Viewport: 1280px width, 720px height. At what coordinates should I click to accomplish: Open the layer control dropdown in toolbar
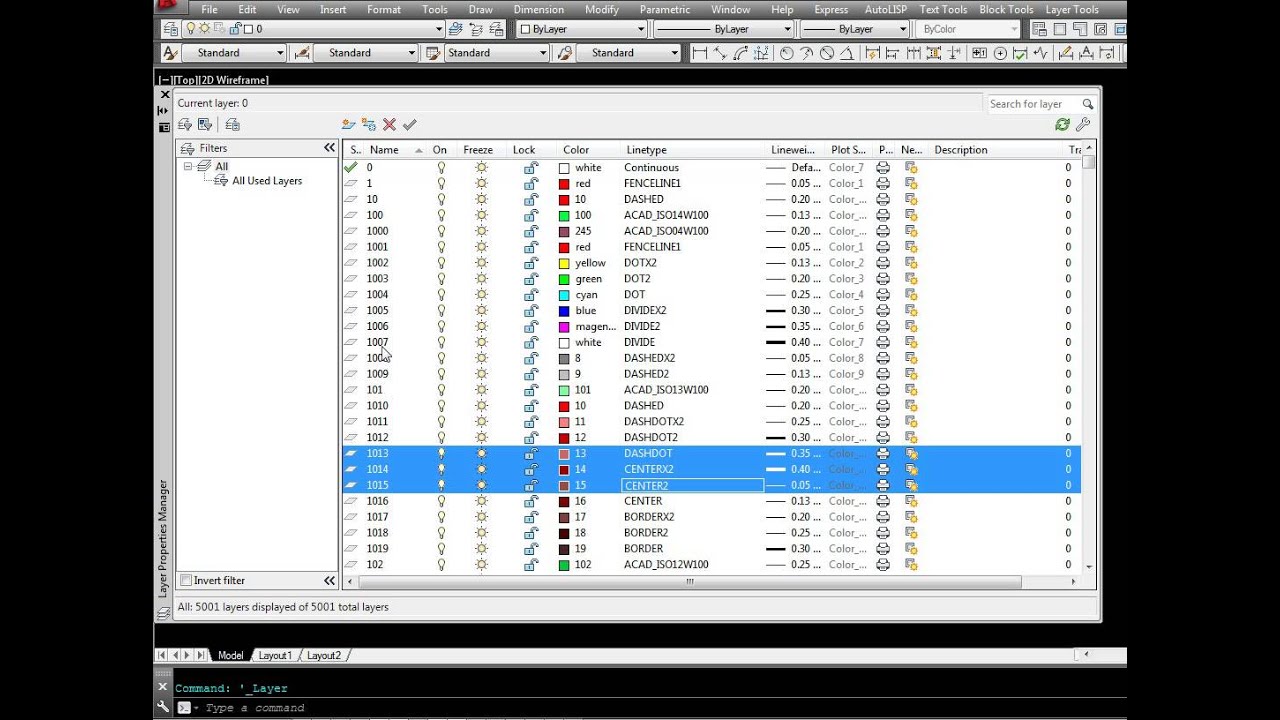313,29
